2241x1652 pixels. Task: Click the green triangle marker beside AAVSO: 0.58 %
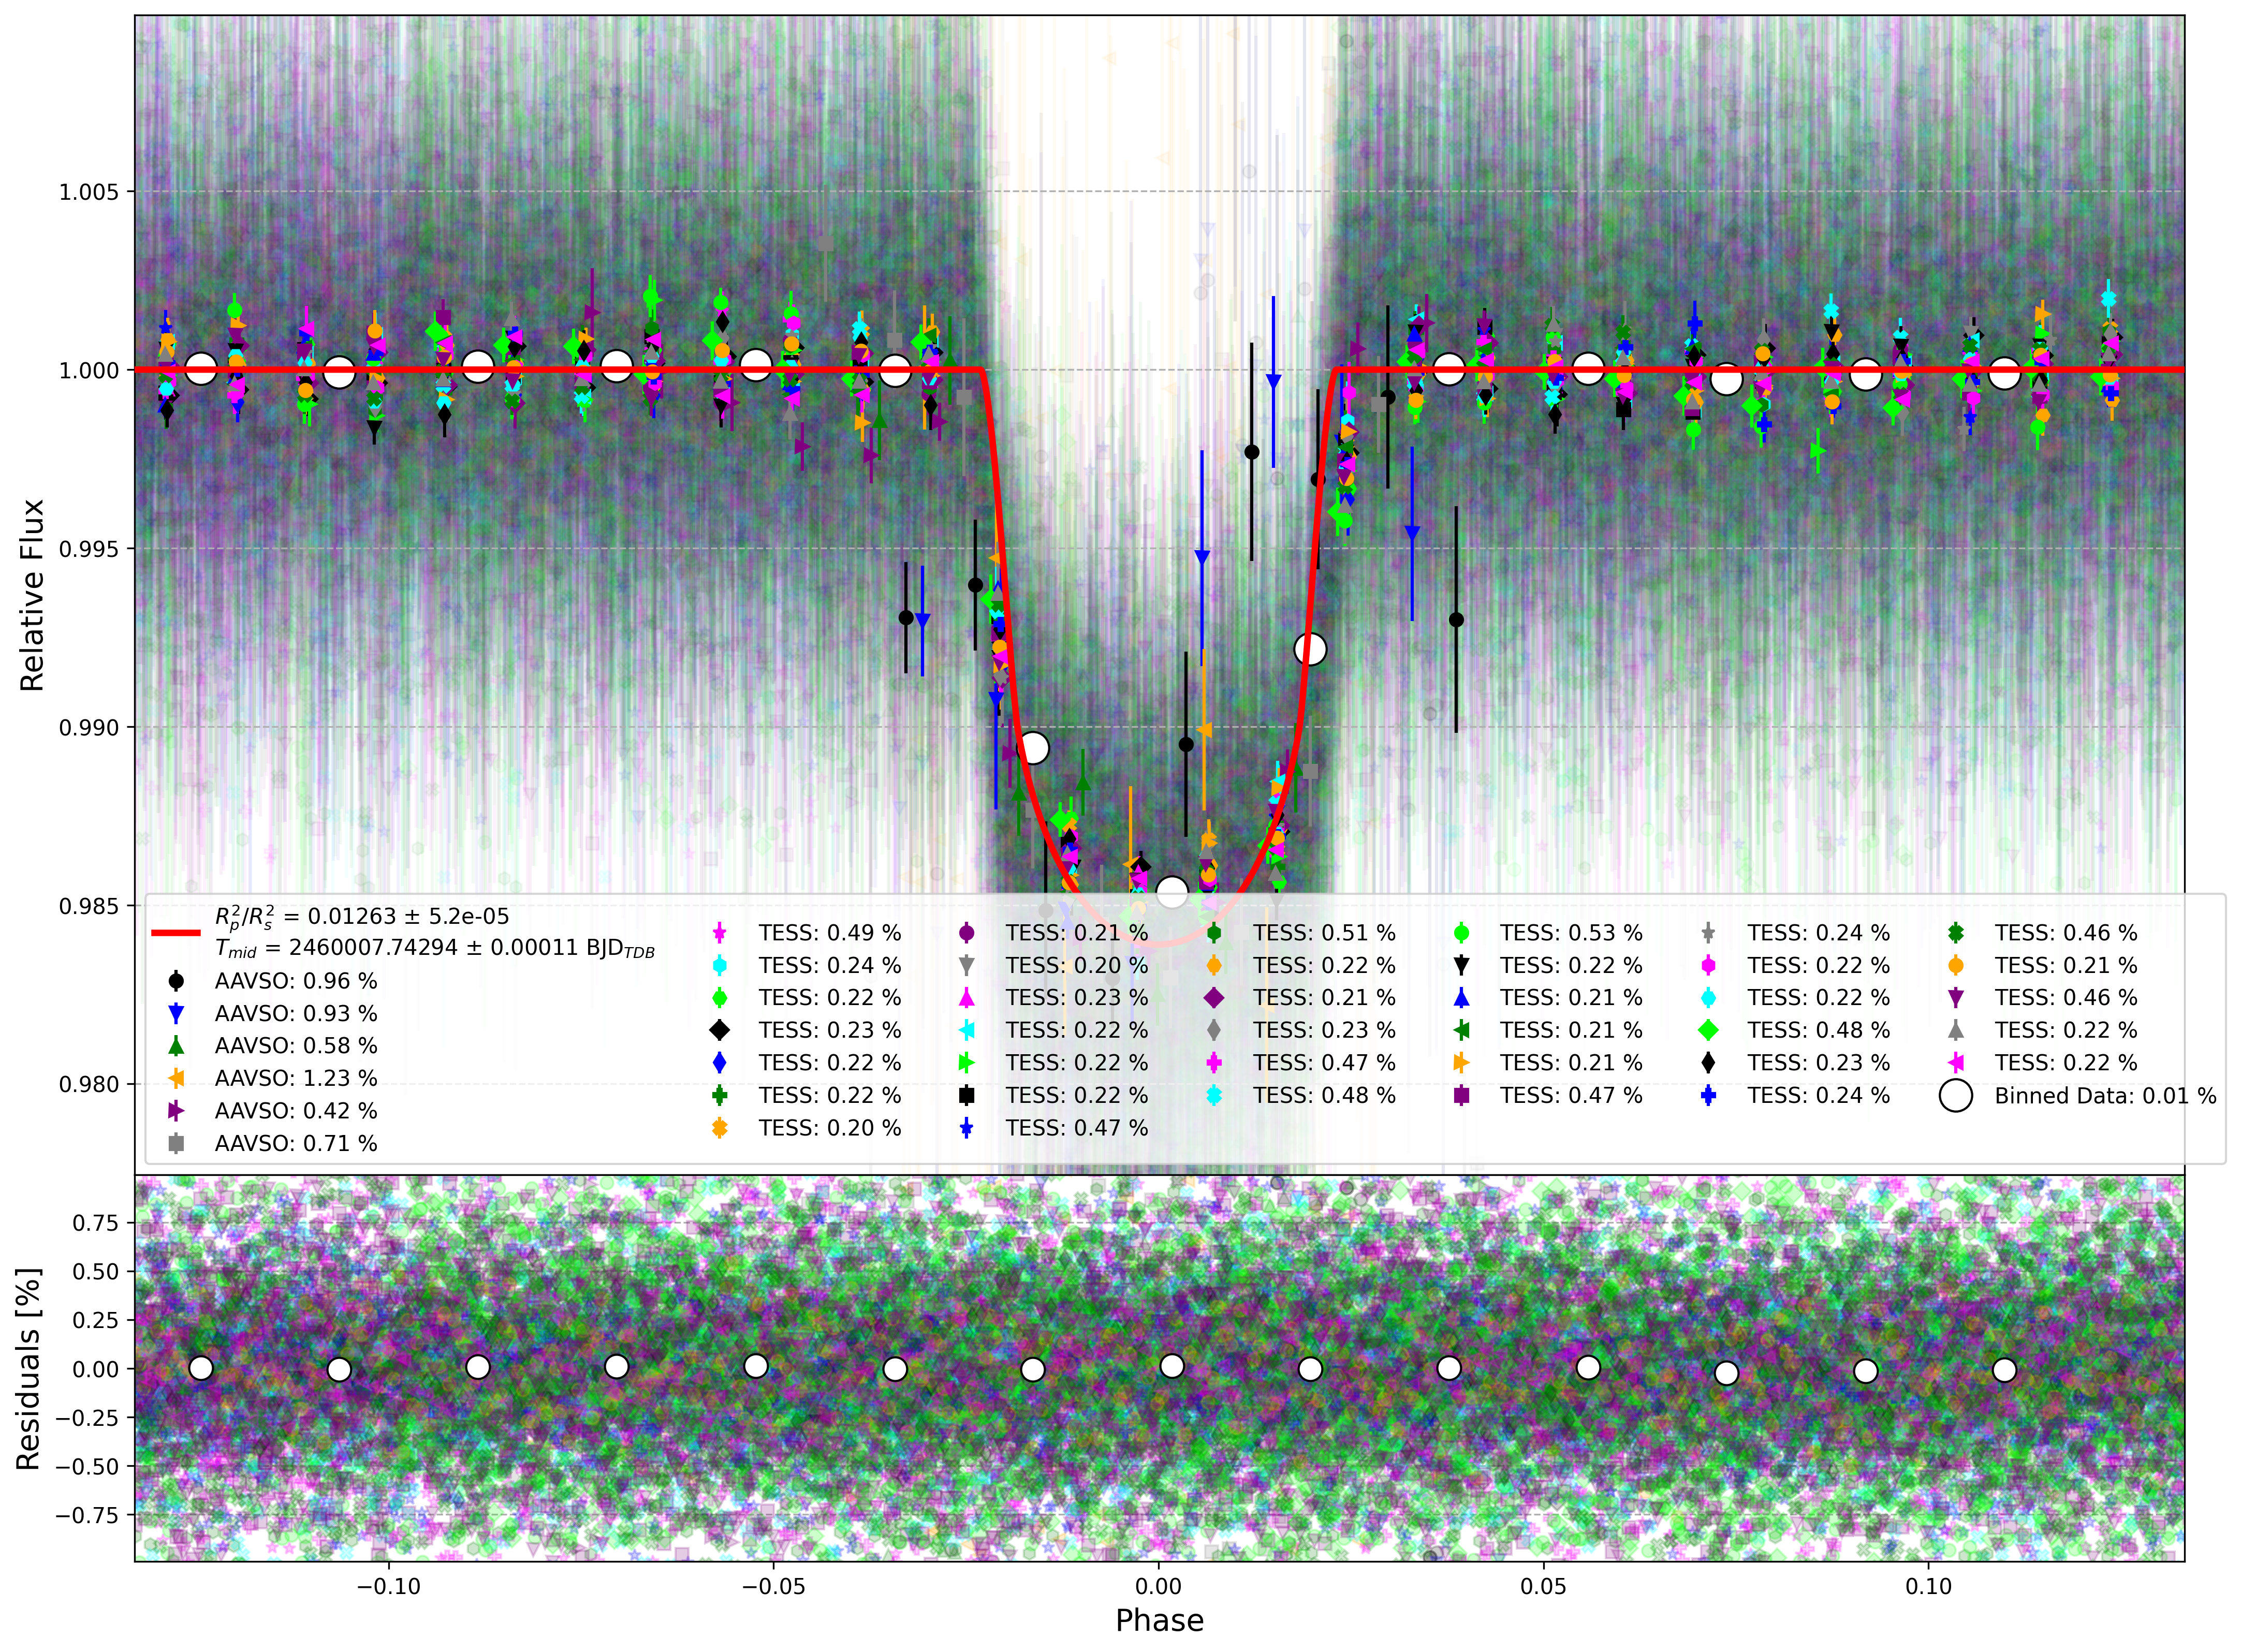(176, 1046)
